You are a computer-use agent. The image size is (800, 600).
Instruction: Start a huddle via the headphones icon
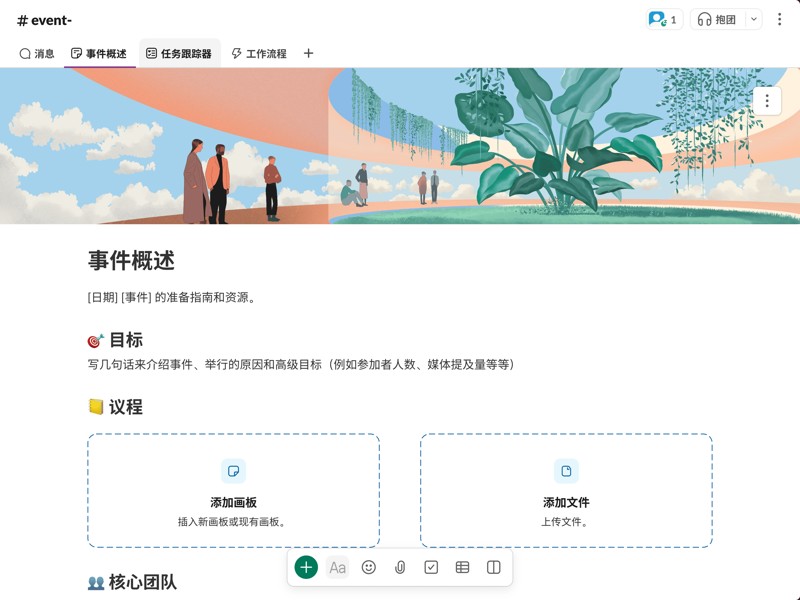706,19
